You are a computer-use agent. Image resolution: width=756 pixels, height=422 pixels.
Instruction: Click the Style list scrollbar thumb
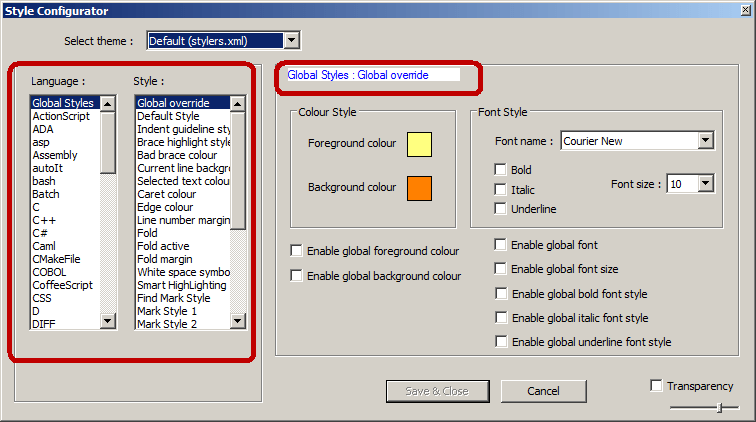pyautogui.click(x=237, y=170)
